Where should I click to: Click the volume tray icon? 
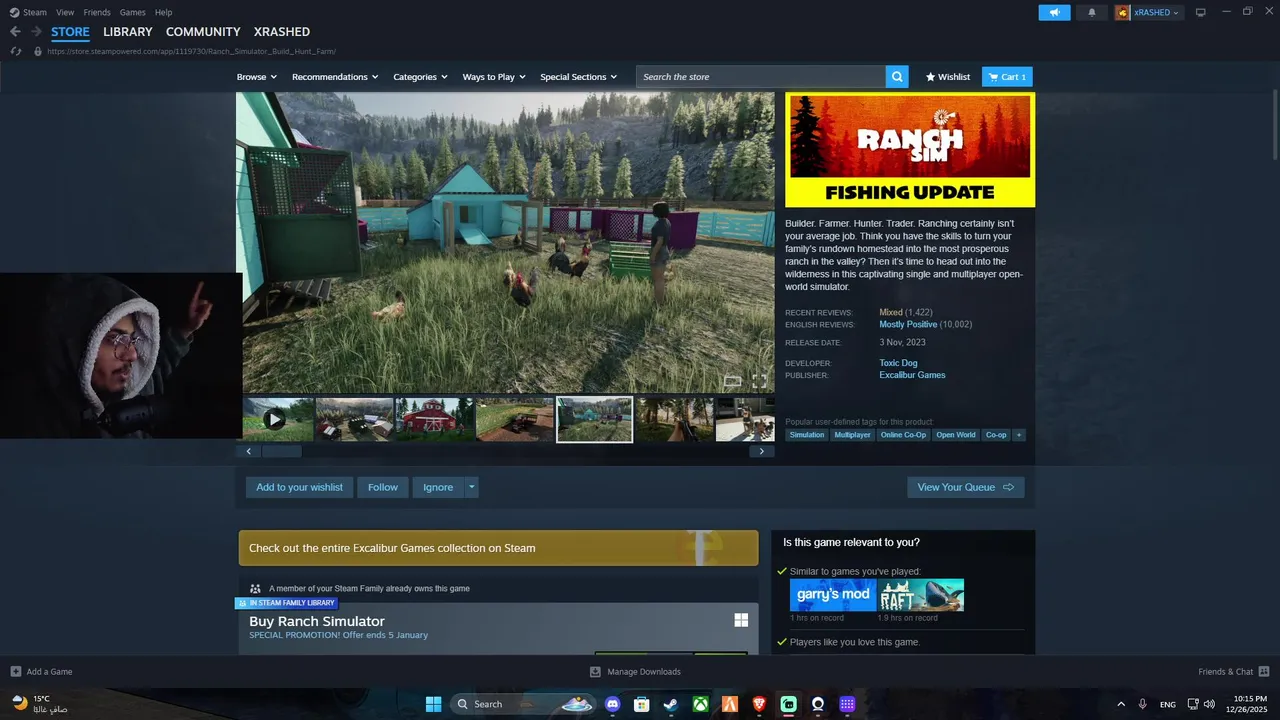point(1210,704)
